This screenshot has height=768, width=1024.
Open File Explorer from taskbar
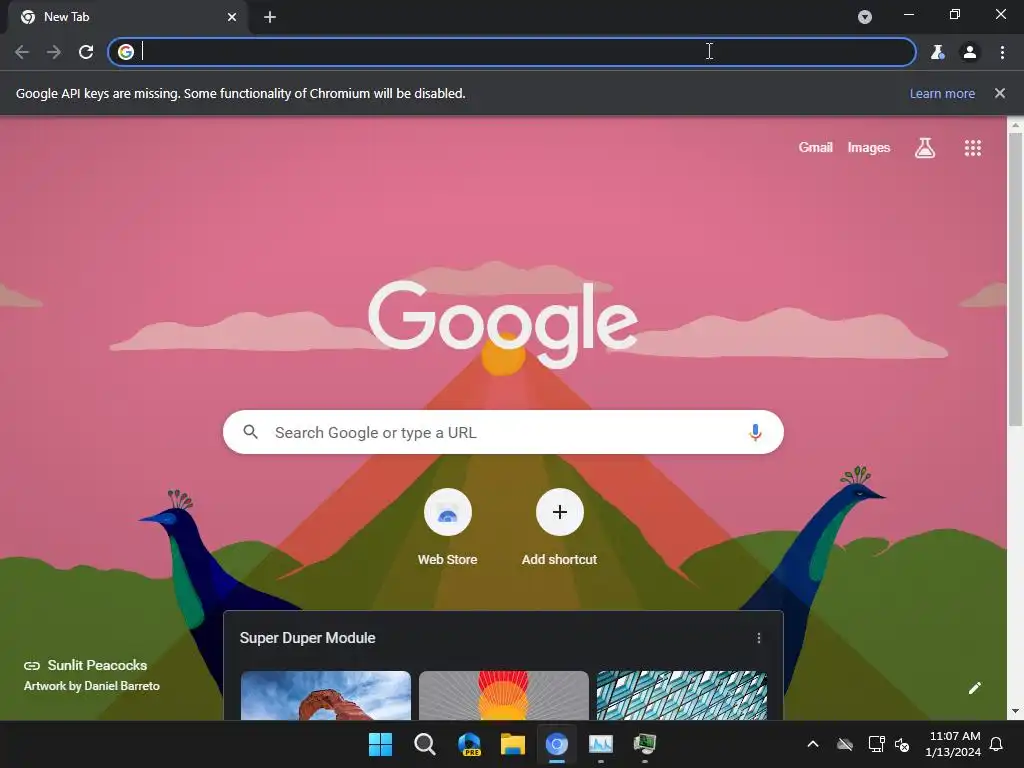pos(513,744)
